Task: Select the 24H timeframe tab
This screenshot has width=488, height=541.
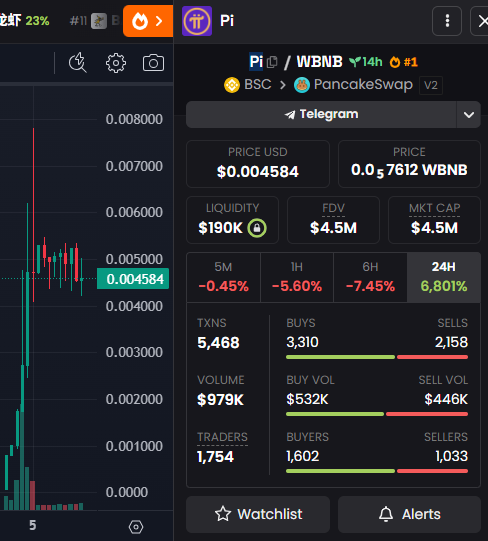Action: (444, 277)
